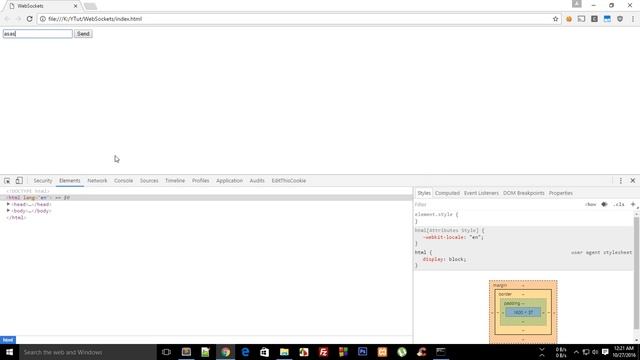Open Photoshop from the taskbar

pos(362,352)
